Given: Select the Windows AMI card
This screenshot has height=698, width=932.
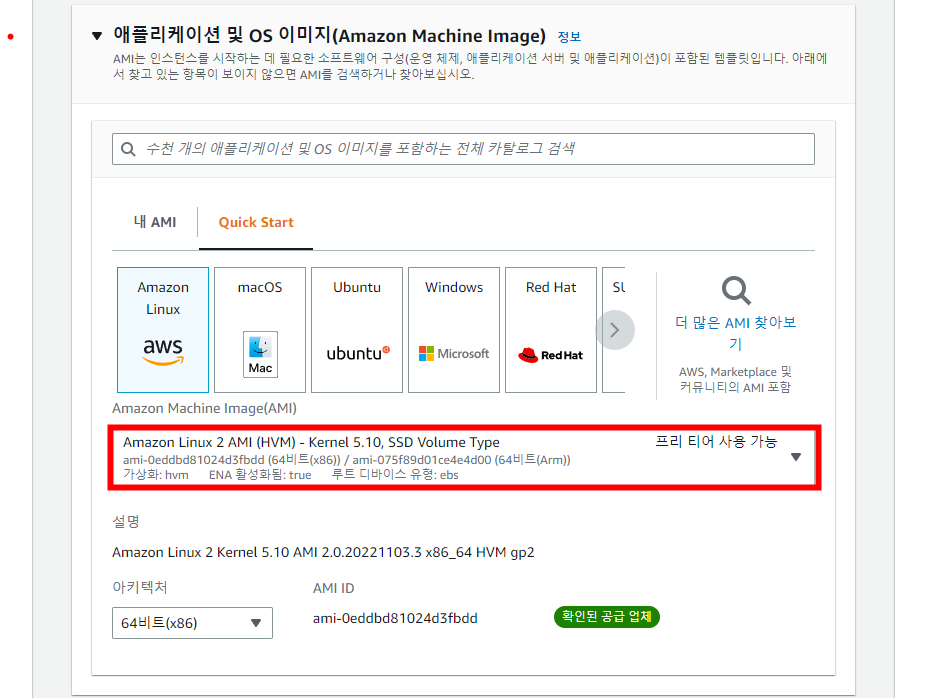Looking at the screenshot, I should click(454, 330).
